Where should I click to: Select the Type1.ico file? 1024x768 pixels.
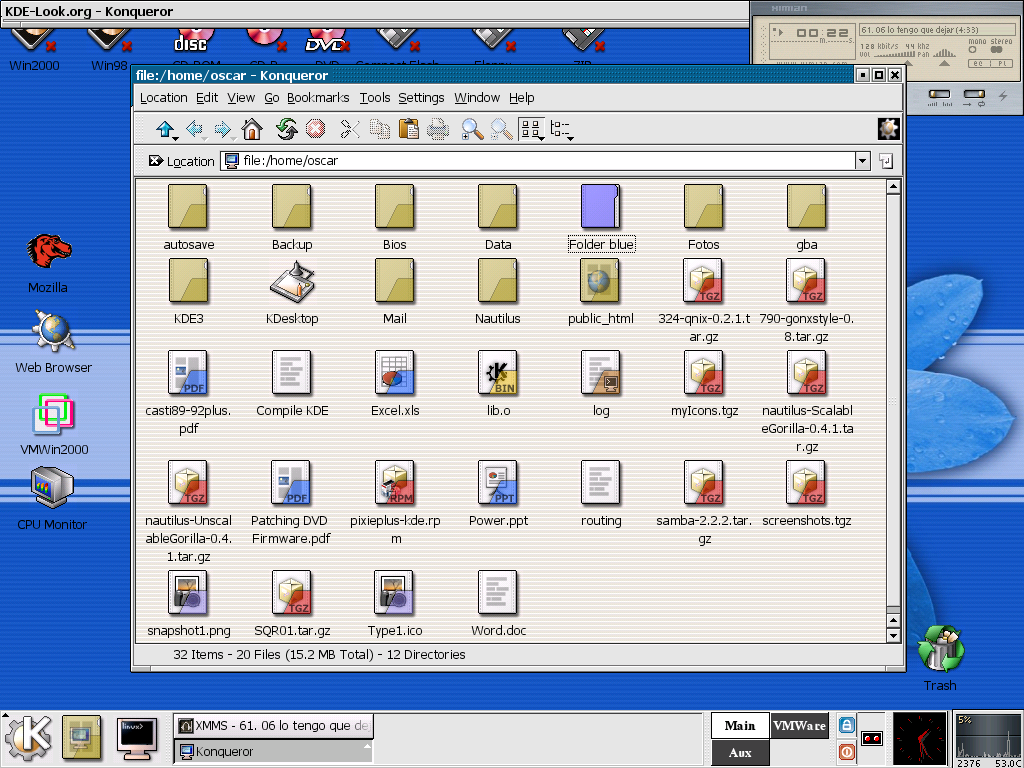(x=394, y=593)
